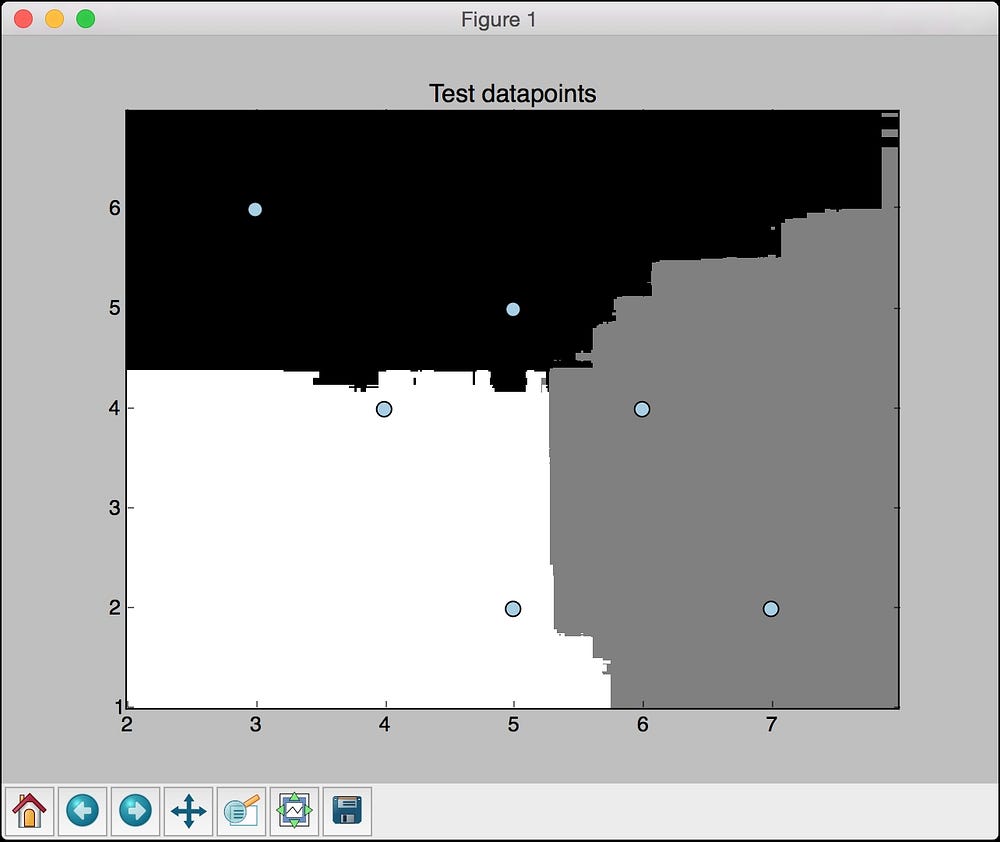Click y-axis tick label 3
Screen dimensions: 1000x842
114,508
